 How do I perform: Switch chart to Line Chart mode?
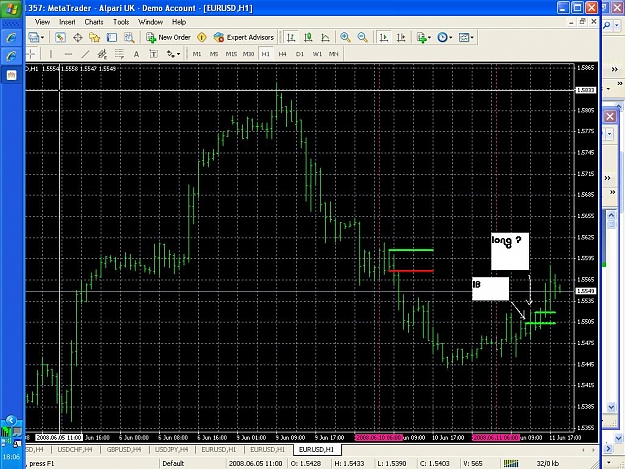pos(325,37)
